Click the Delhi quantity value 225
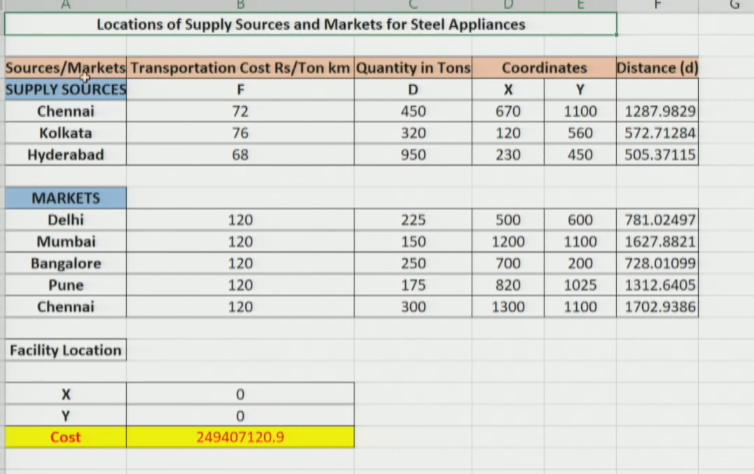This screenshot has width=754, height=474. [413, 220]
